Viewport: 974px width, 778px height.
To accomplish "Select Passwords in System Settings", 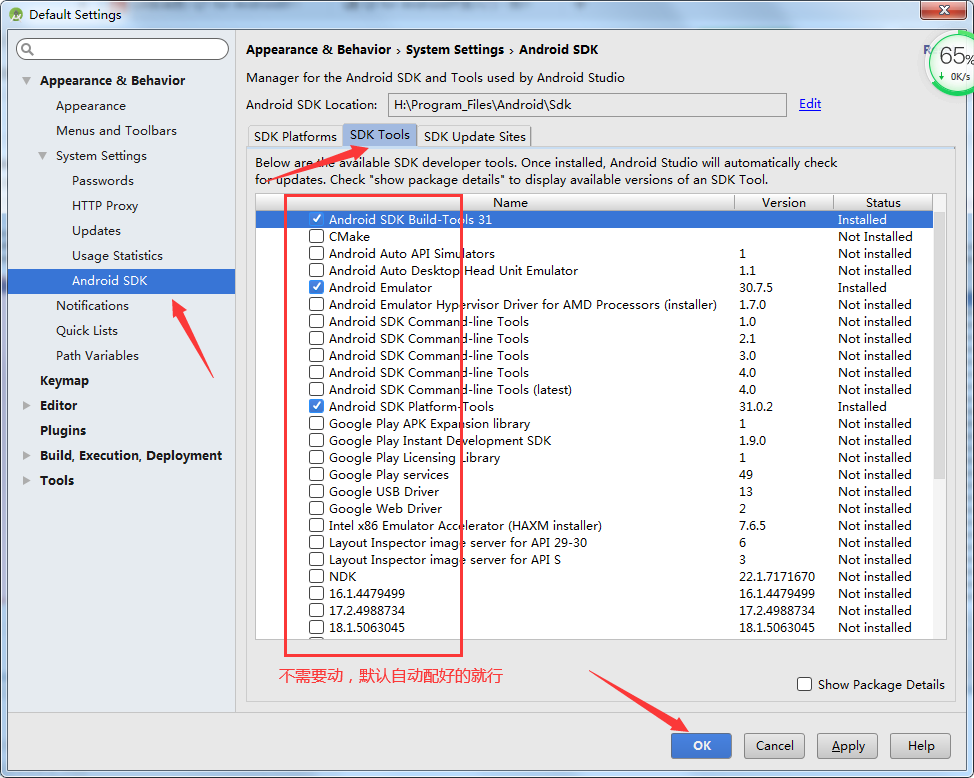I will click(x=102, y=181).
